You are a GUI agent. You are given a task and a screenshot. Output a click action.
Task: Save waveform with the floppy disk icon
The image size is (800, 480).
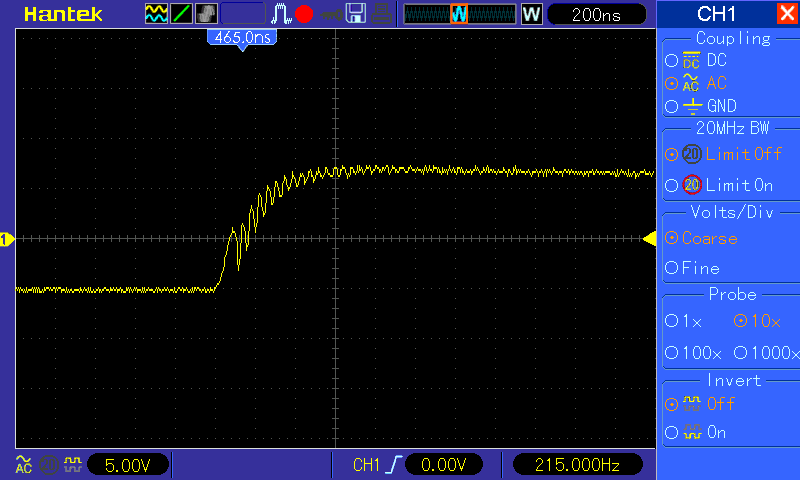pos(356,14)
